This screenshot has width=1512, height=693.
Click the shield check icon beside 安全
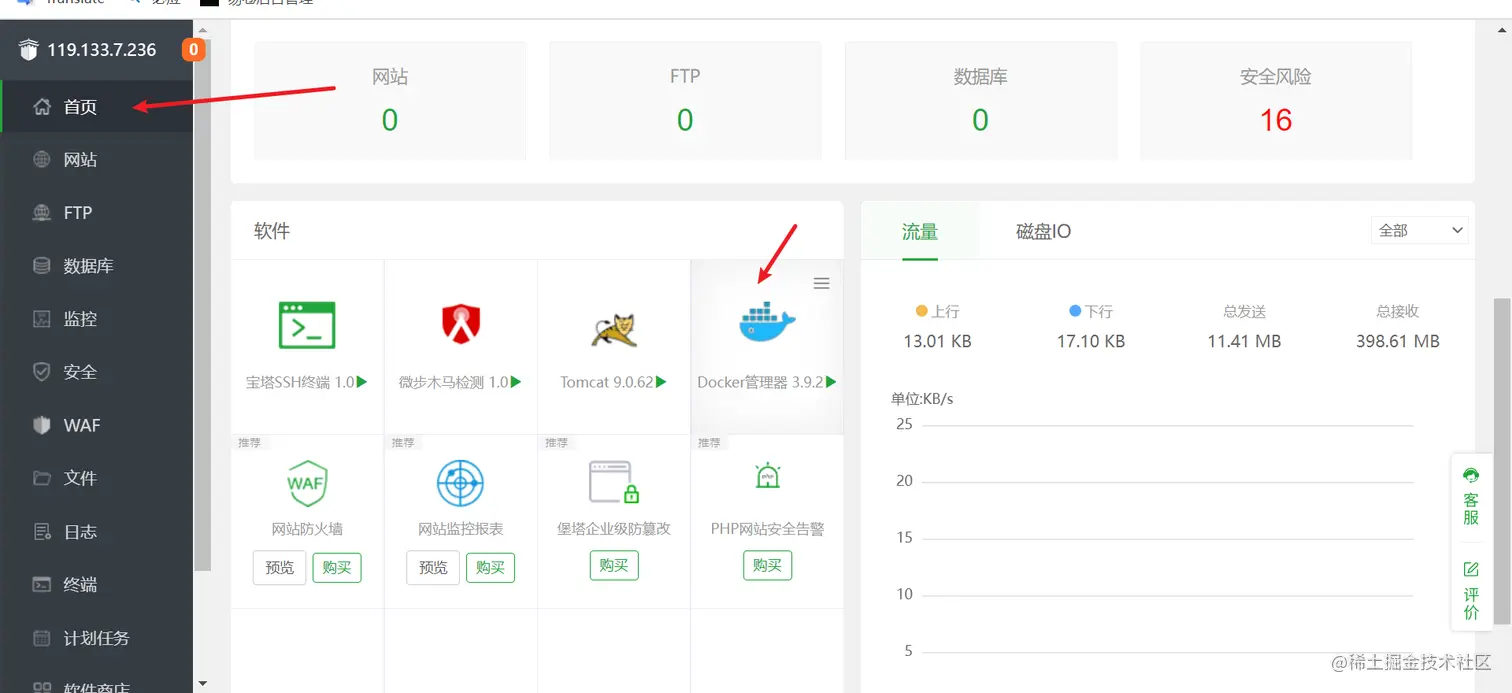[x=42, y=372]
